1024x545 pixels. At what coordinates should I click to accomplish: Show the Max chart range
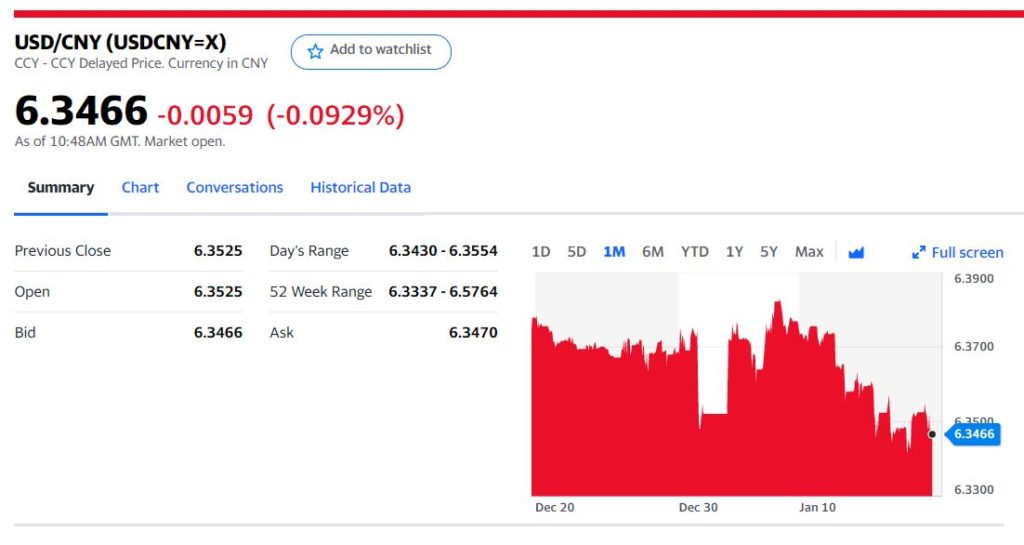[x=809, y=252]
